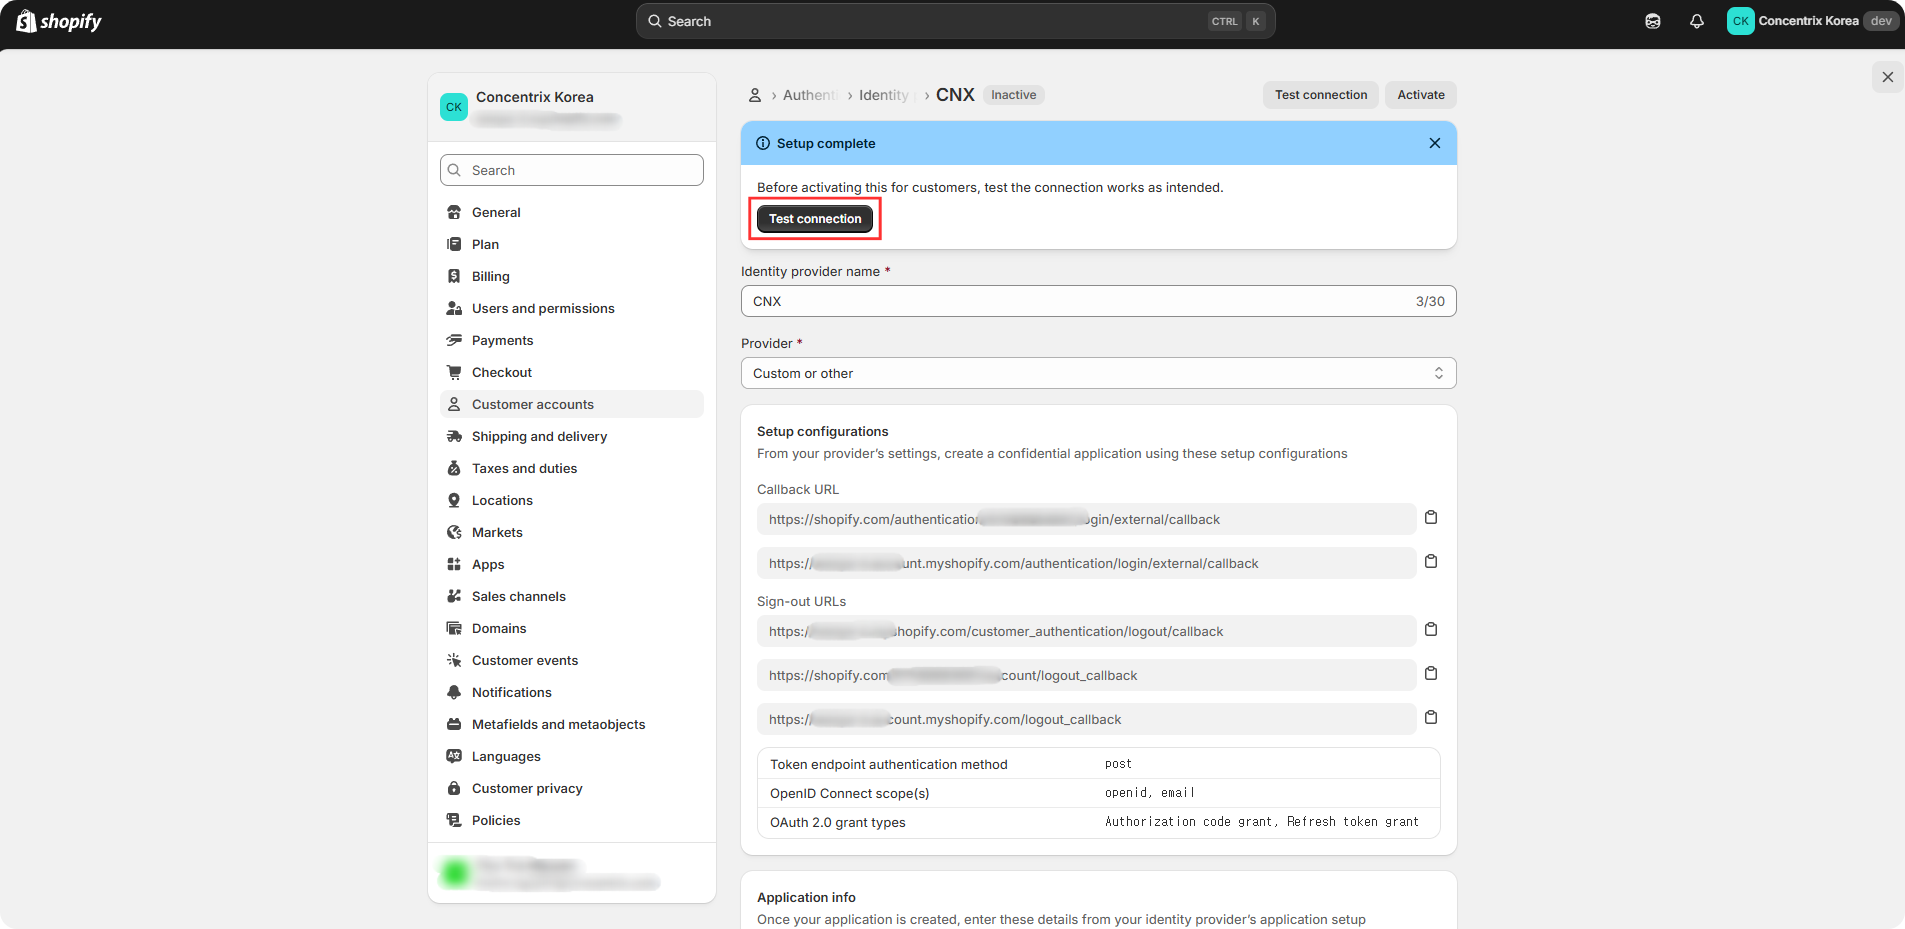Focus the top Search bar
The image size is (1905, 929).
point(955,21)
